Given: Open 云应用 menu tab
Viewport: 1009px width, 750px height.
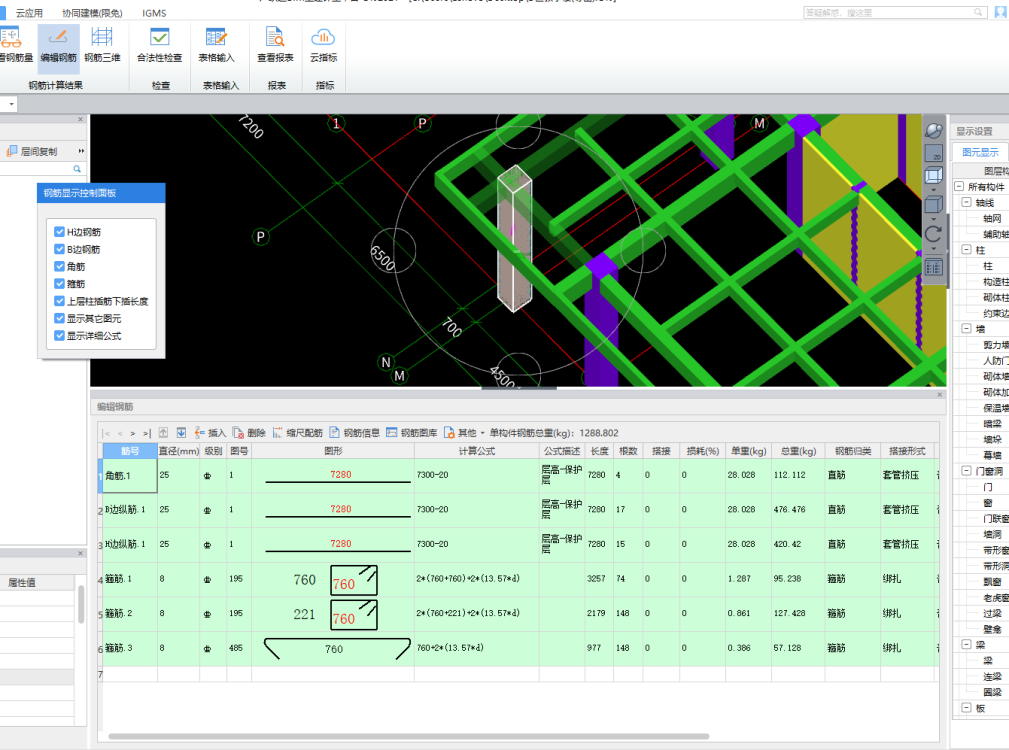Looking at the screenshot, I should (29, 13).
